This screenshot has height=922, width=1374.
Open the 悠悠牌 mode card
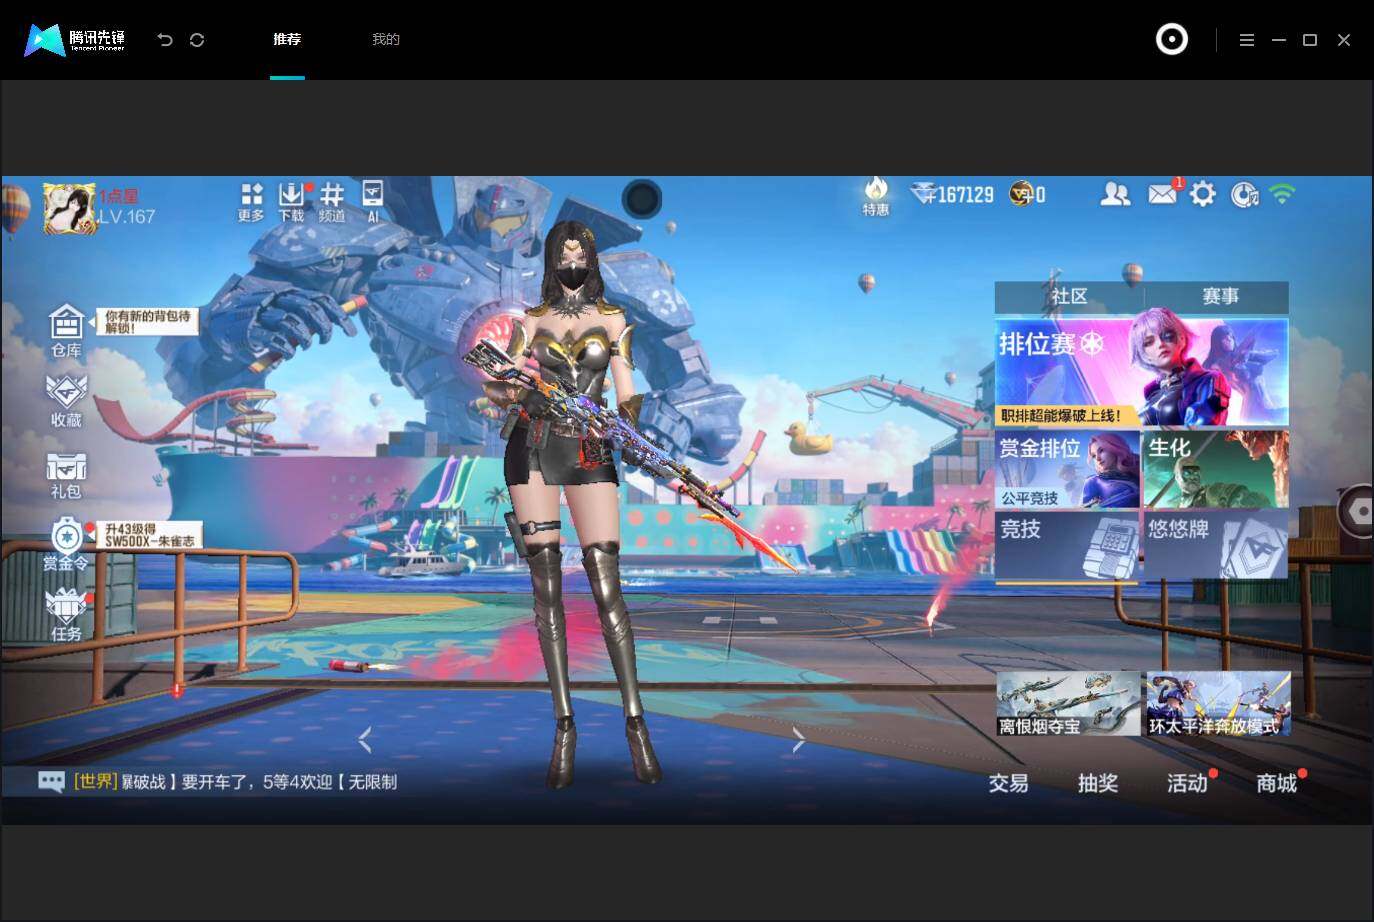[x=1216, y=546]
